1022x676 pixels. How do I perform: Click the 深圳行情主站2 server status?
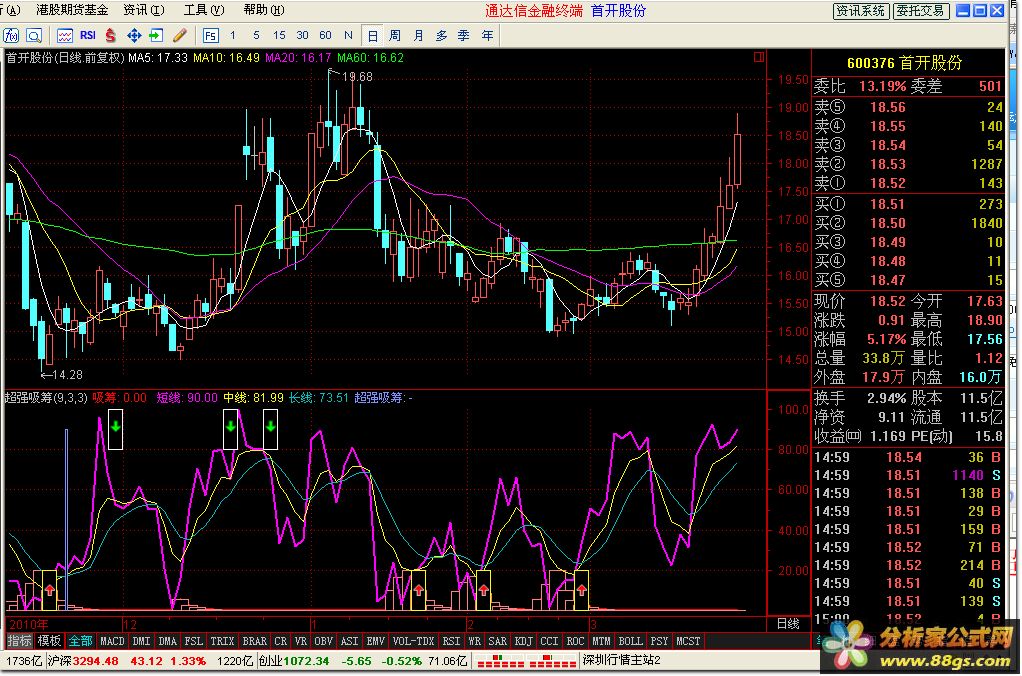click(x=621, y=660)
